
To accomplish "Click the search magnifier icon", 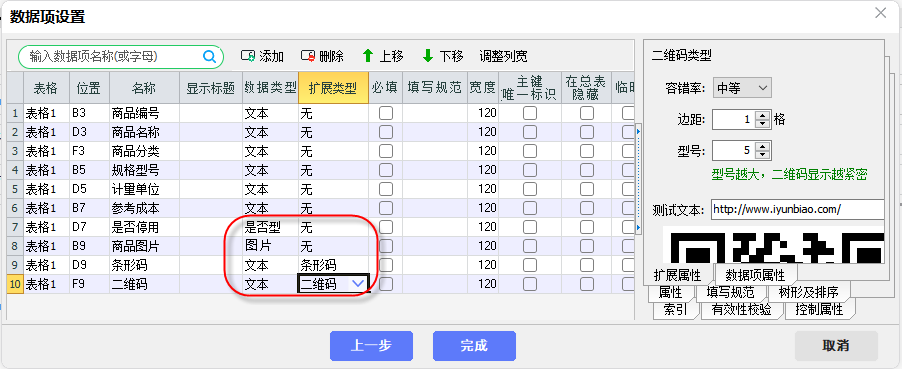I will [209, 56].
